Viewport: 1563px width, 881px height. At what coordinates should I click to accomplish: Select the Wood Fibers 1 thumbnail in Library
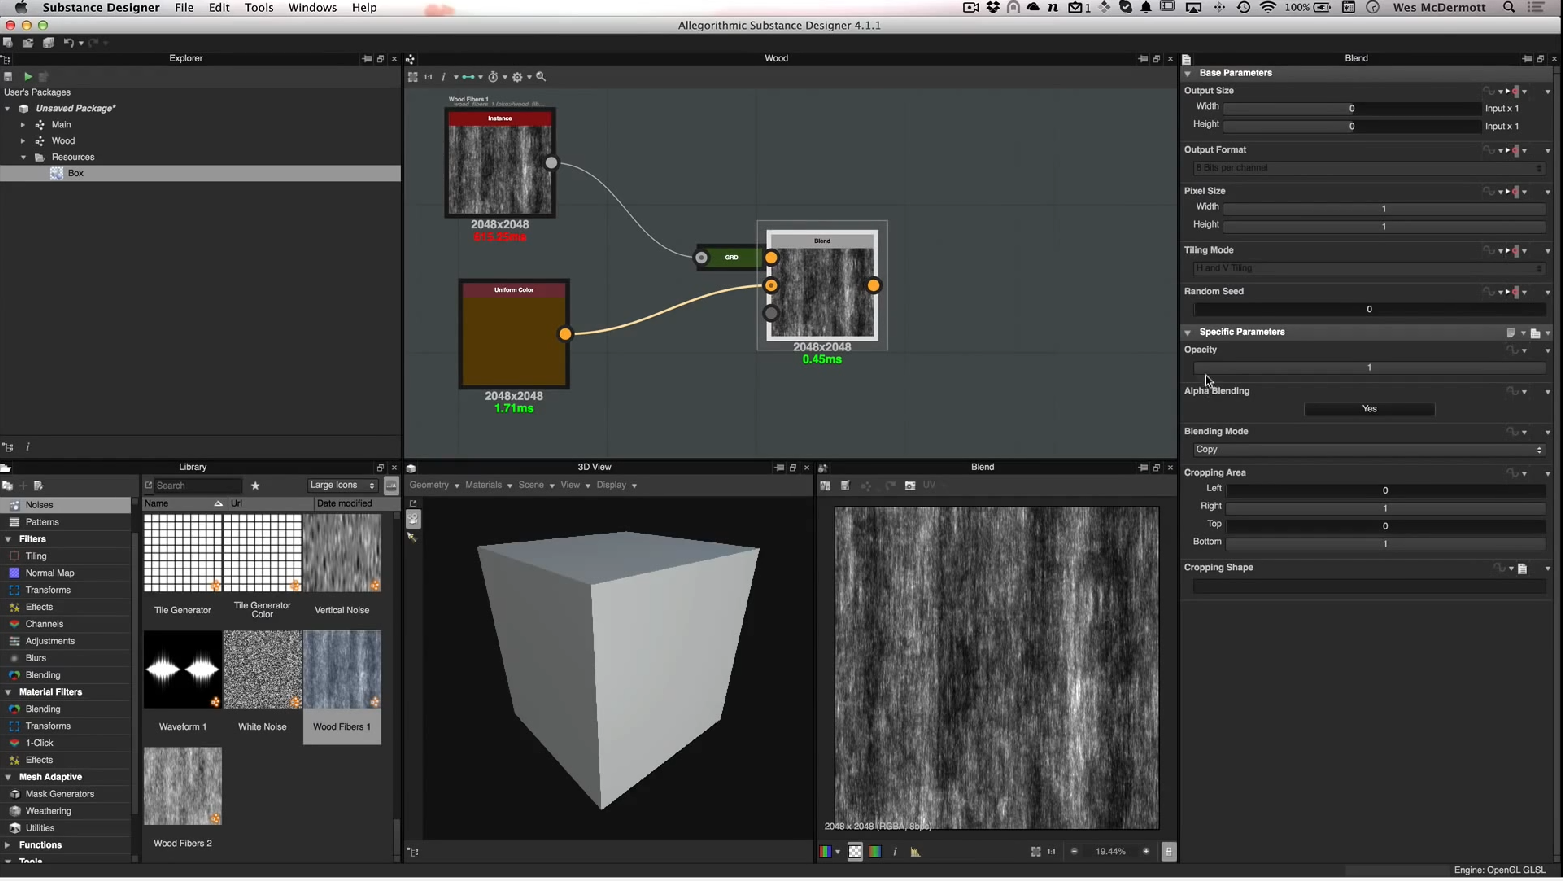(x=342, y=670)
